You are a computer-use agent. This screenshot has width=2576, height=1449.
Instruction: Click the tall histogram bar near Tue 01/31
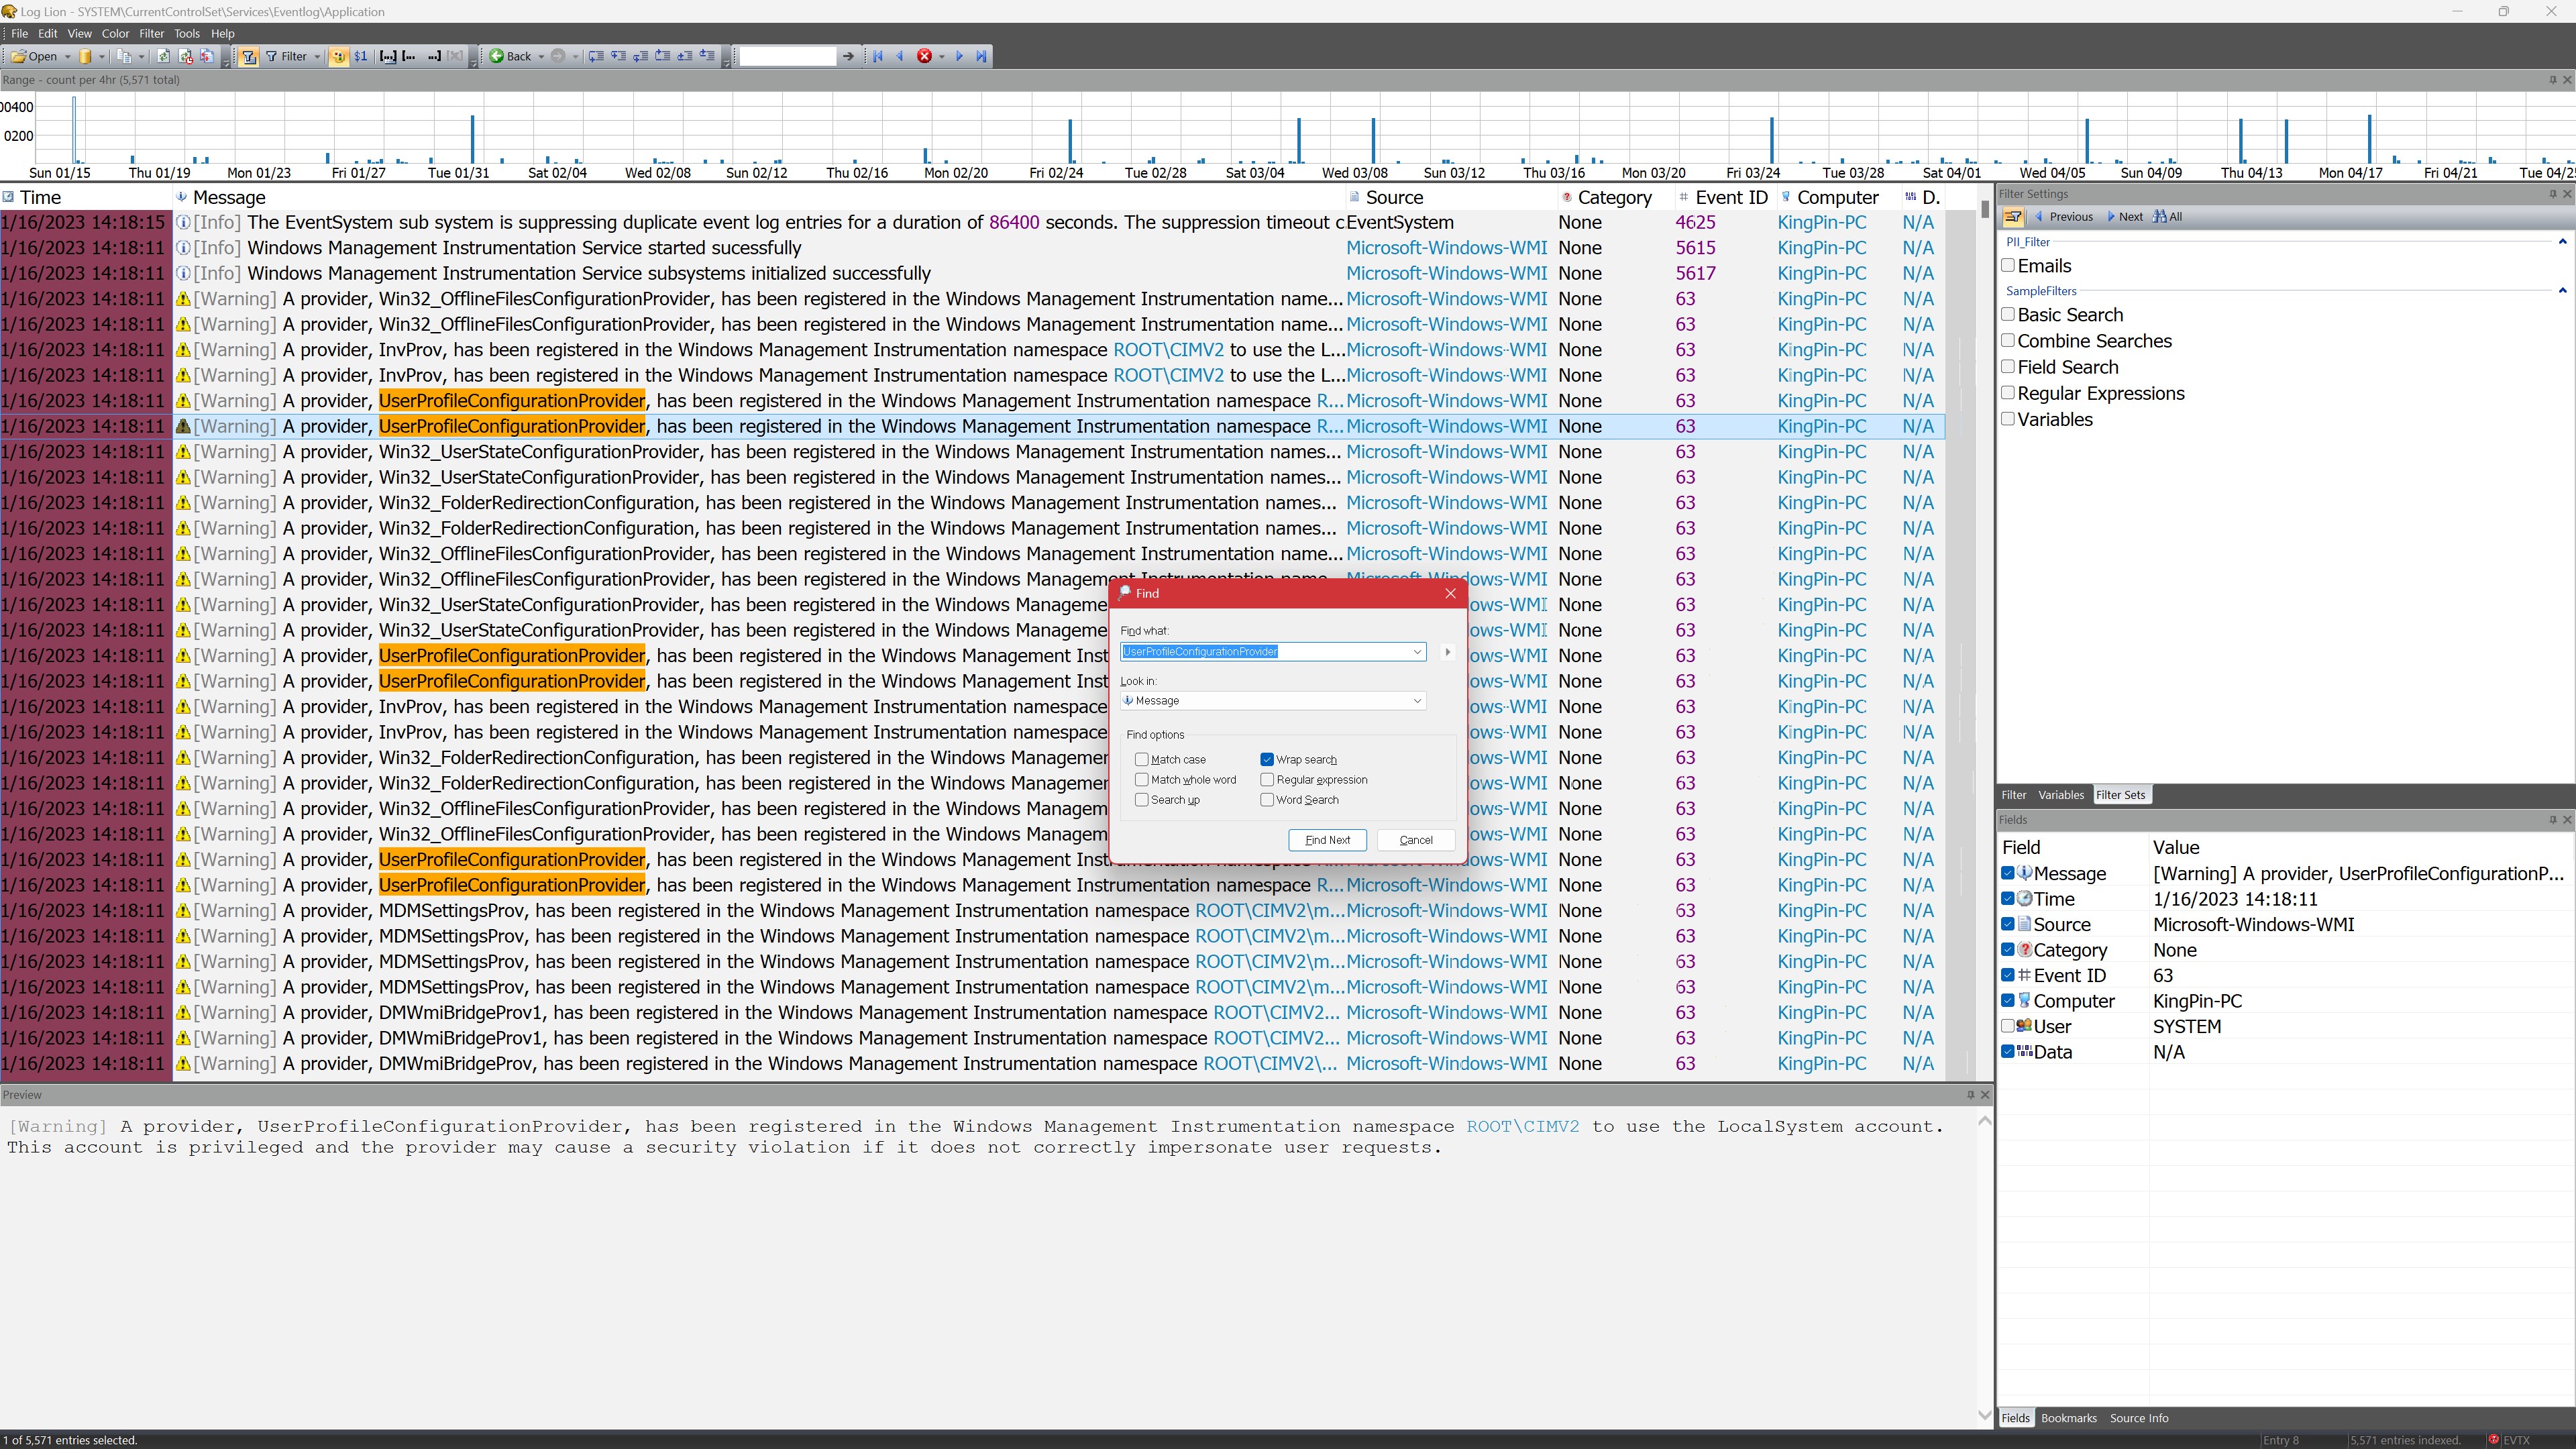[x=472, y=139]
